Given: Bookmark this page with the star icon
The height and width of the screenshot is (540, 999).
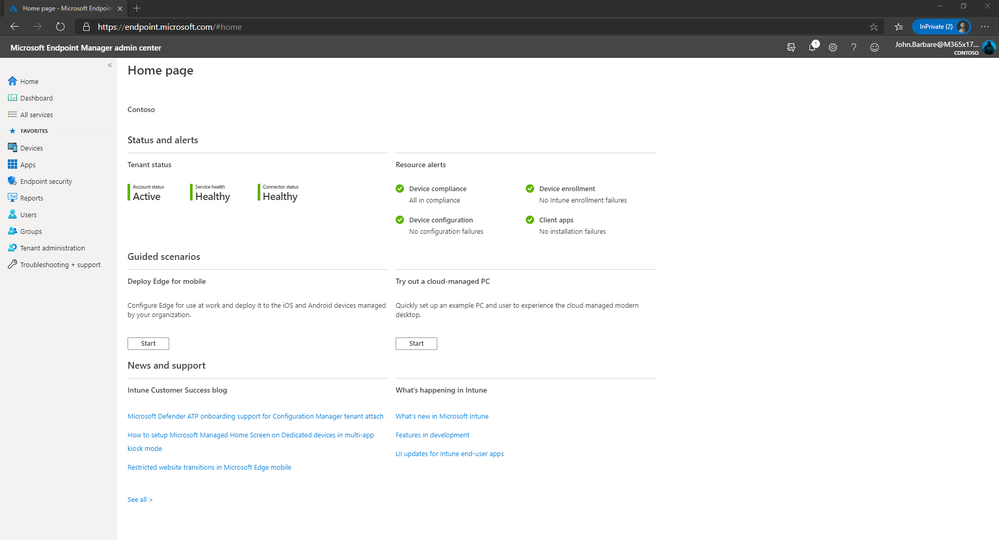Looking at the screenshot, I should pos(873,27).
